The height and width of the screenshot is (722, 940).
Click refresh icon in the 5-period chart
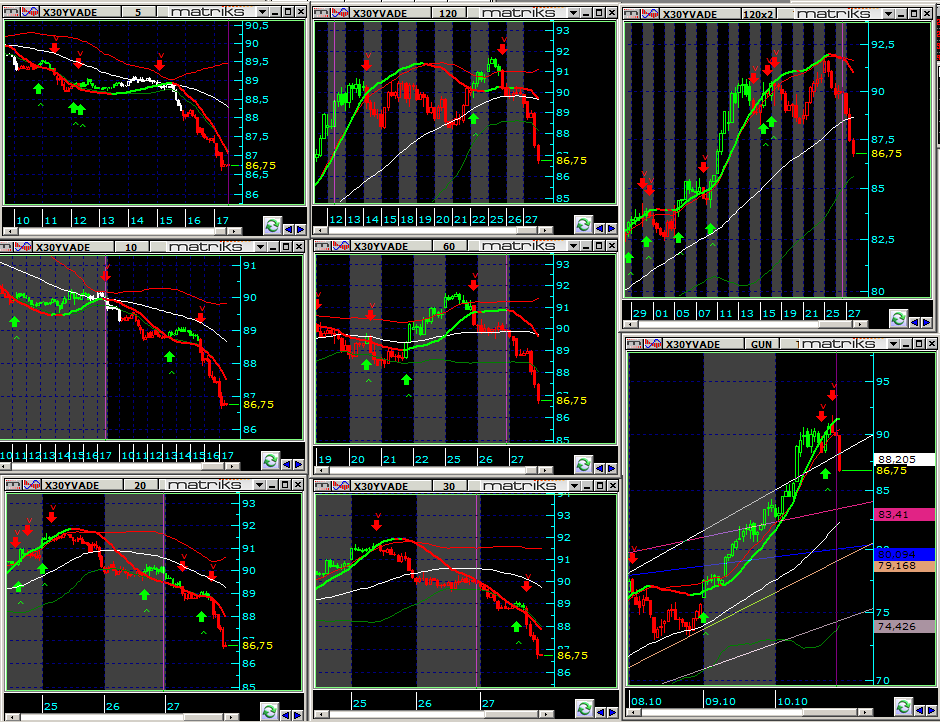[270, 226]
